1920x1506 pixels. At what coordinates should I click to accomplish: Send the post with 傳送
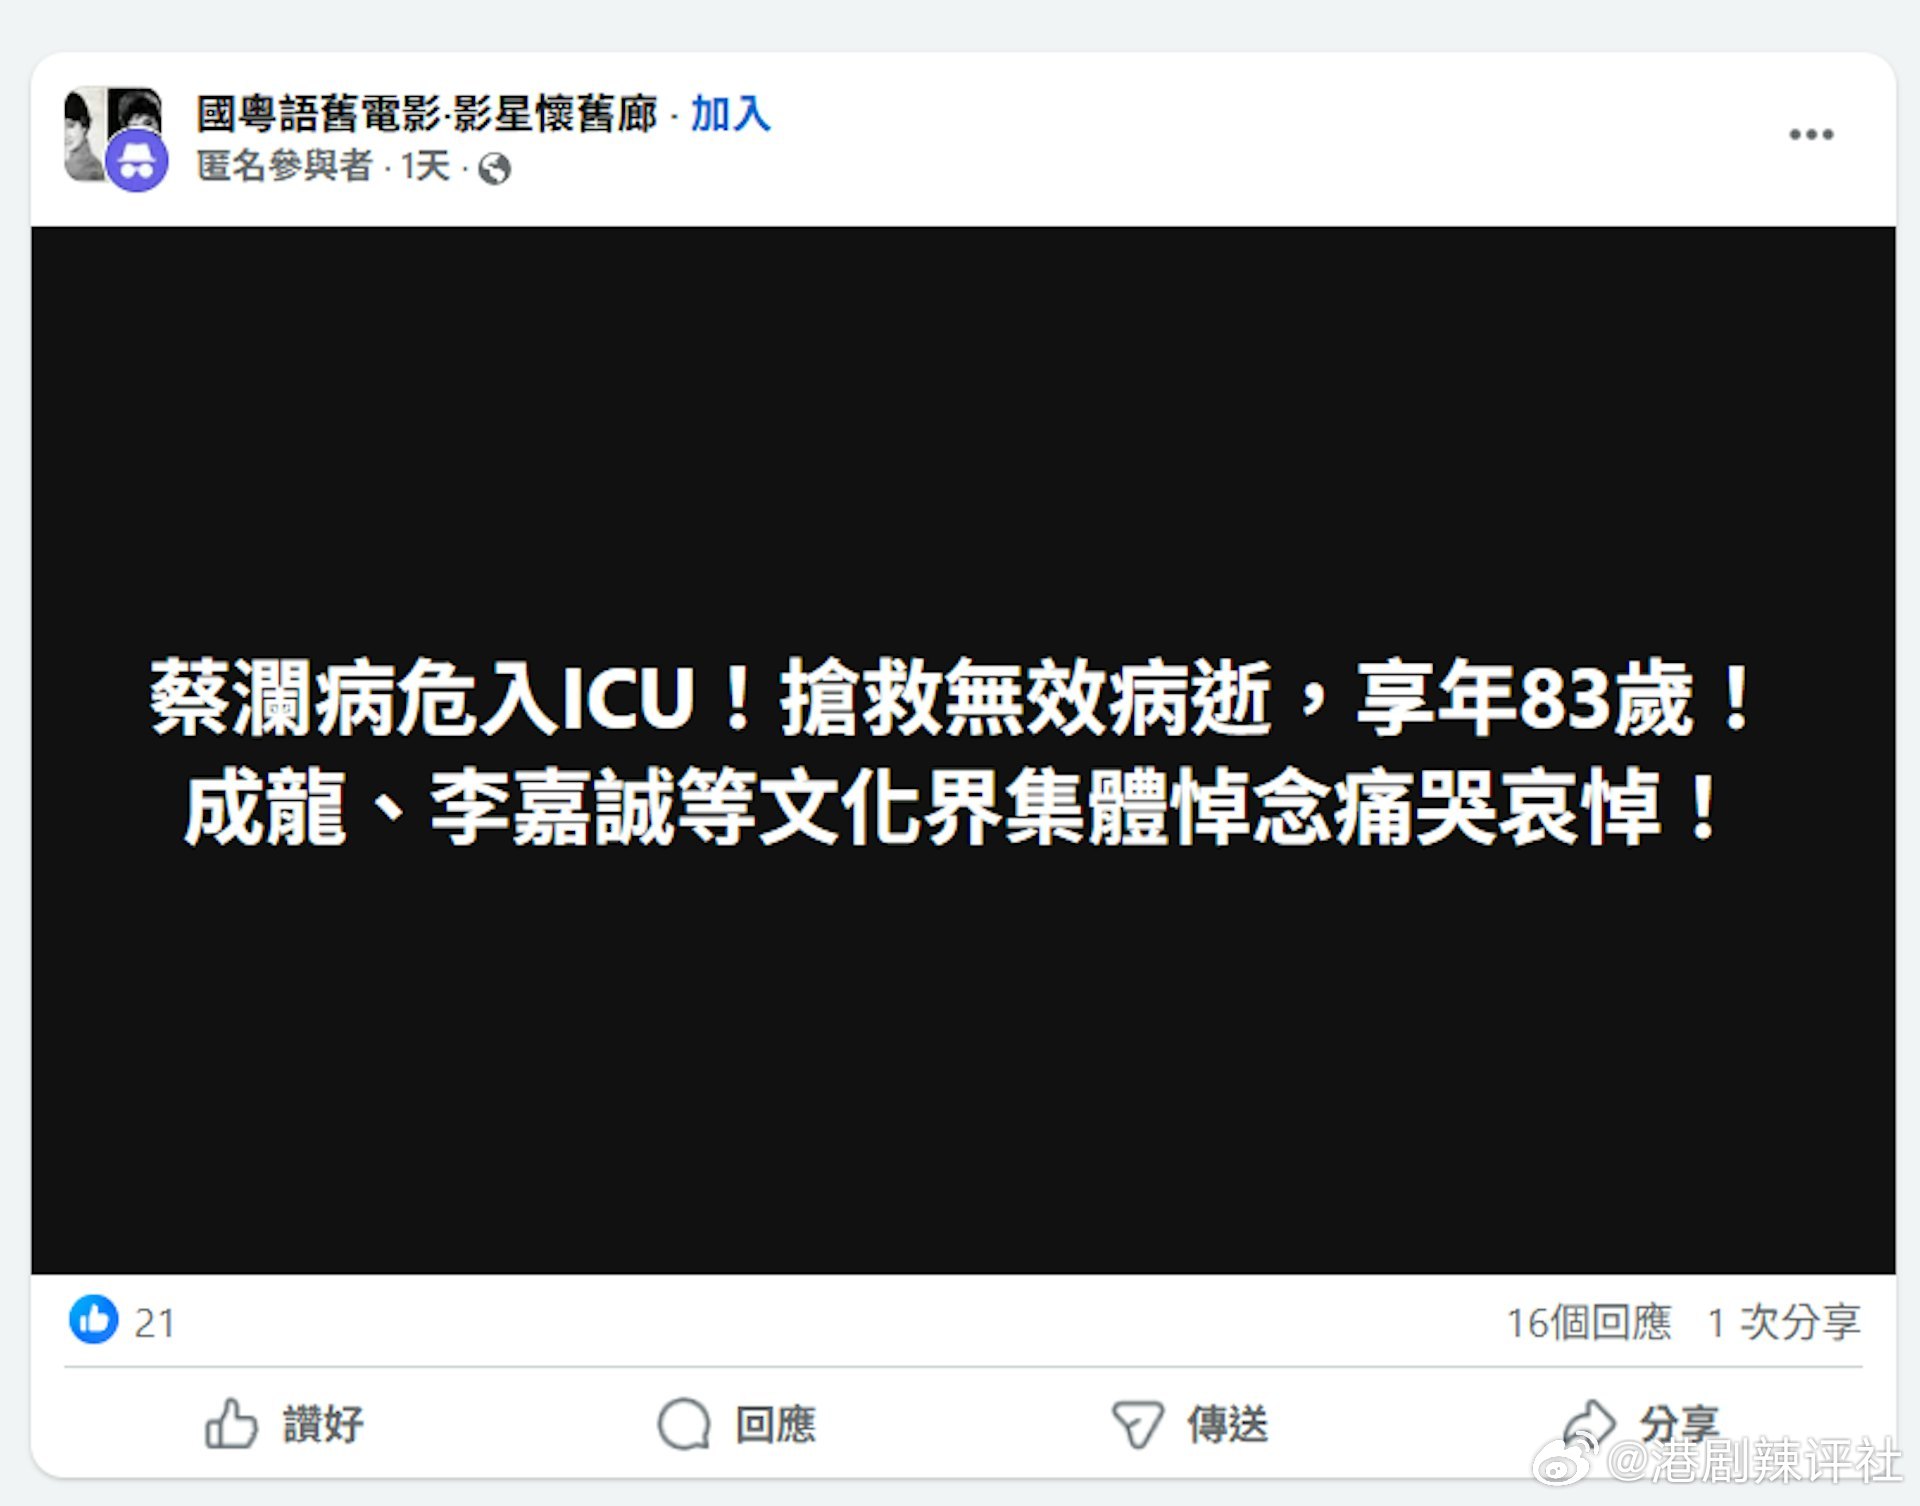click(x=1190, y=1424)
